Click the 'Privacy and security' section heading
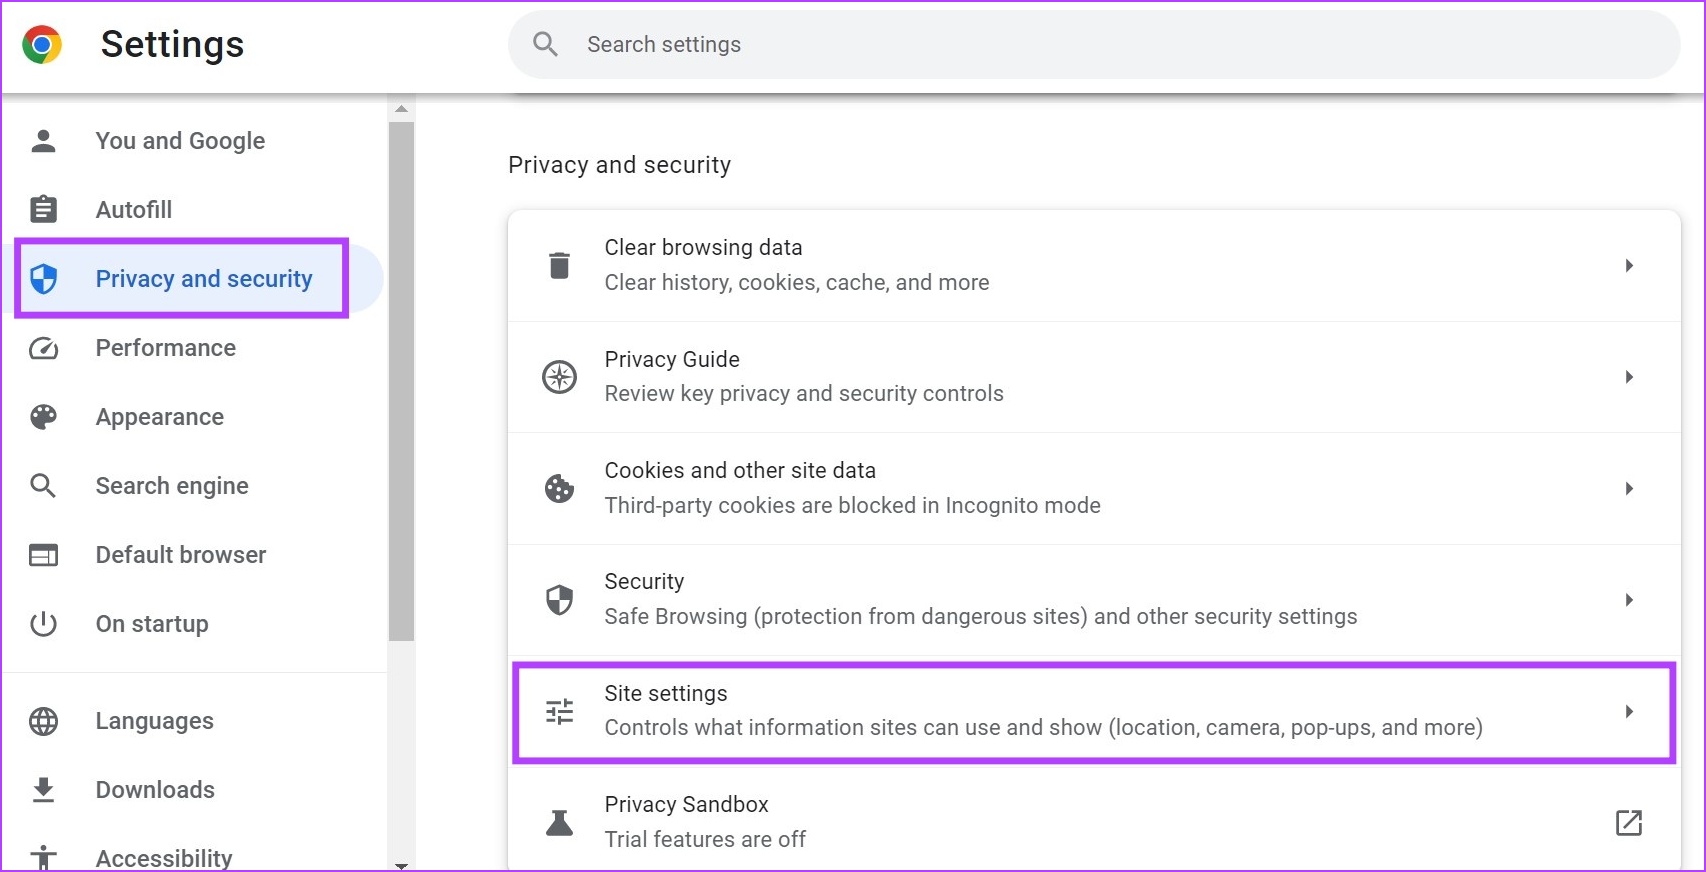This screenshot has height=872, width=1706. [619, 165]
